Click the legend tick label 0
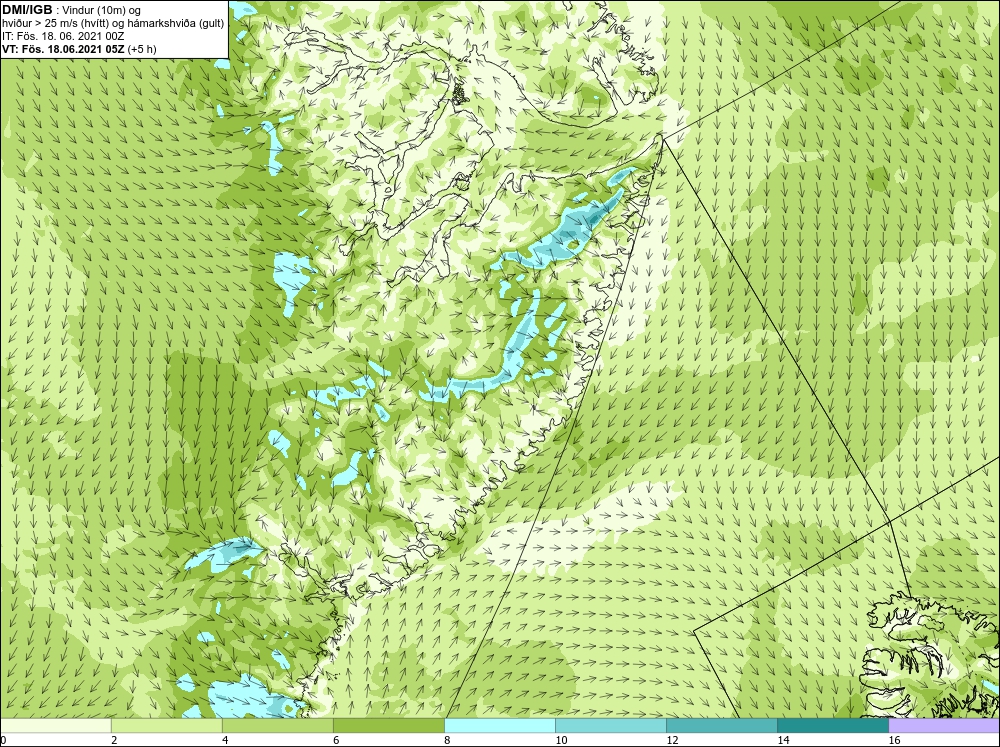 [x=3, y=740]
